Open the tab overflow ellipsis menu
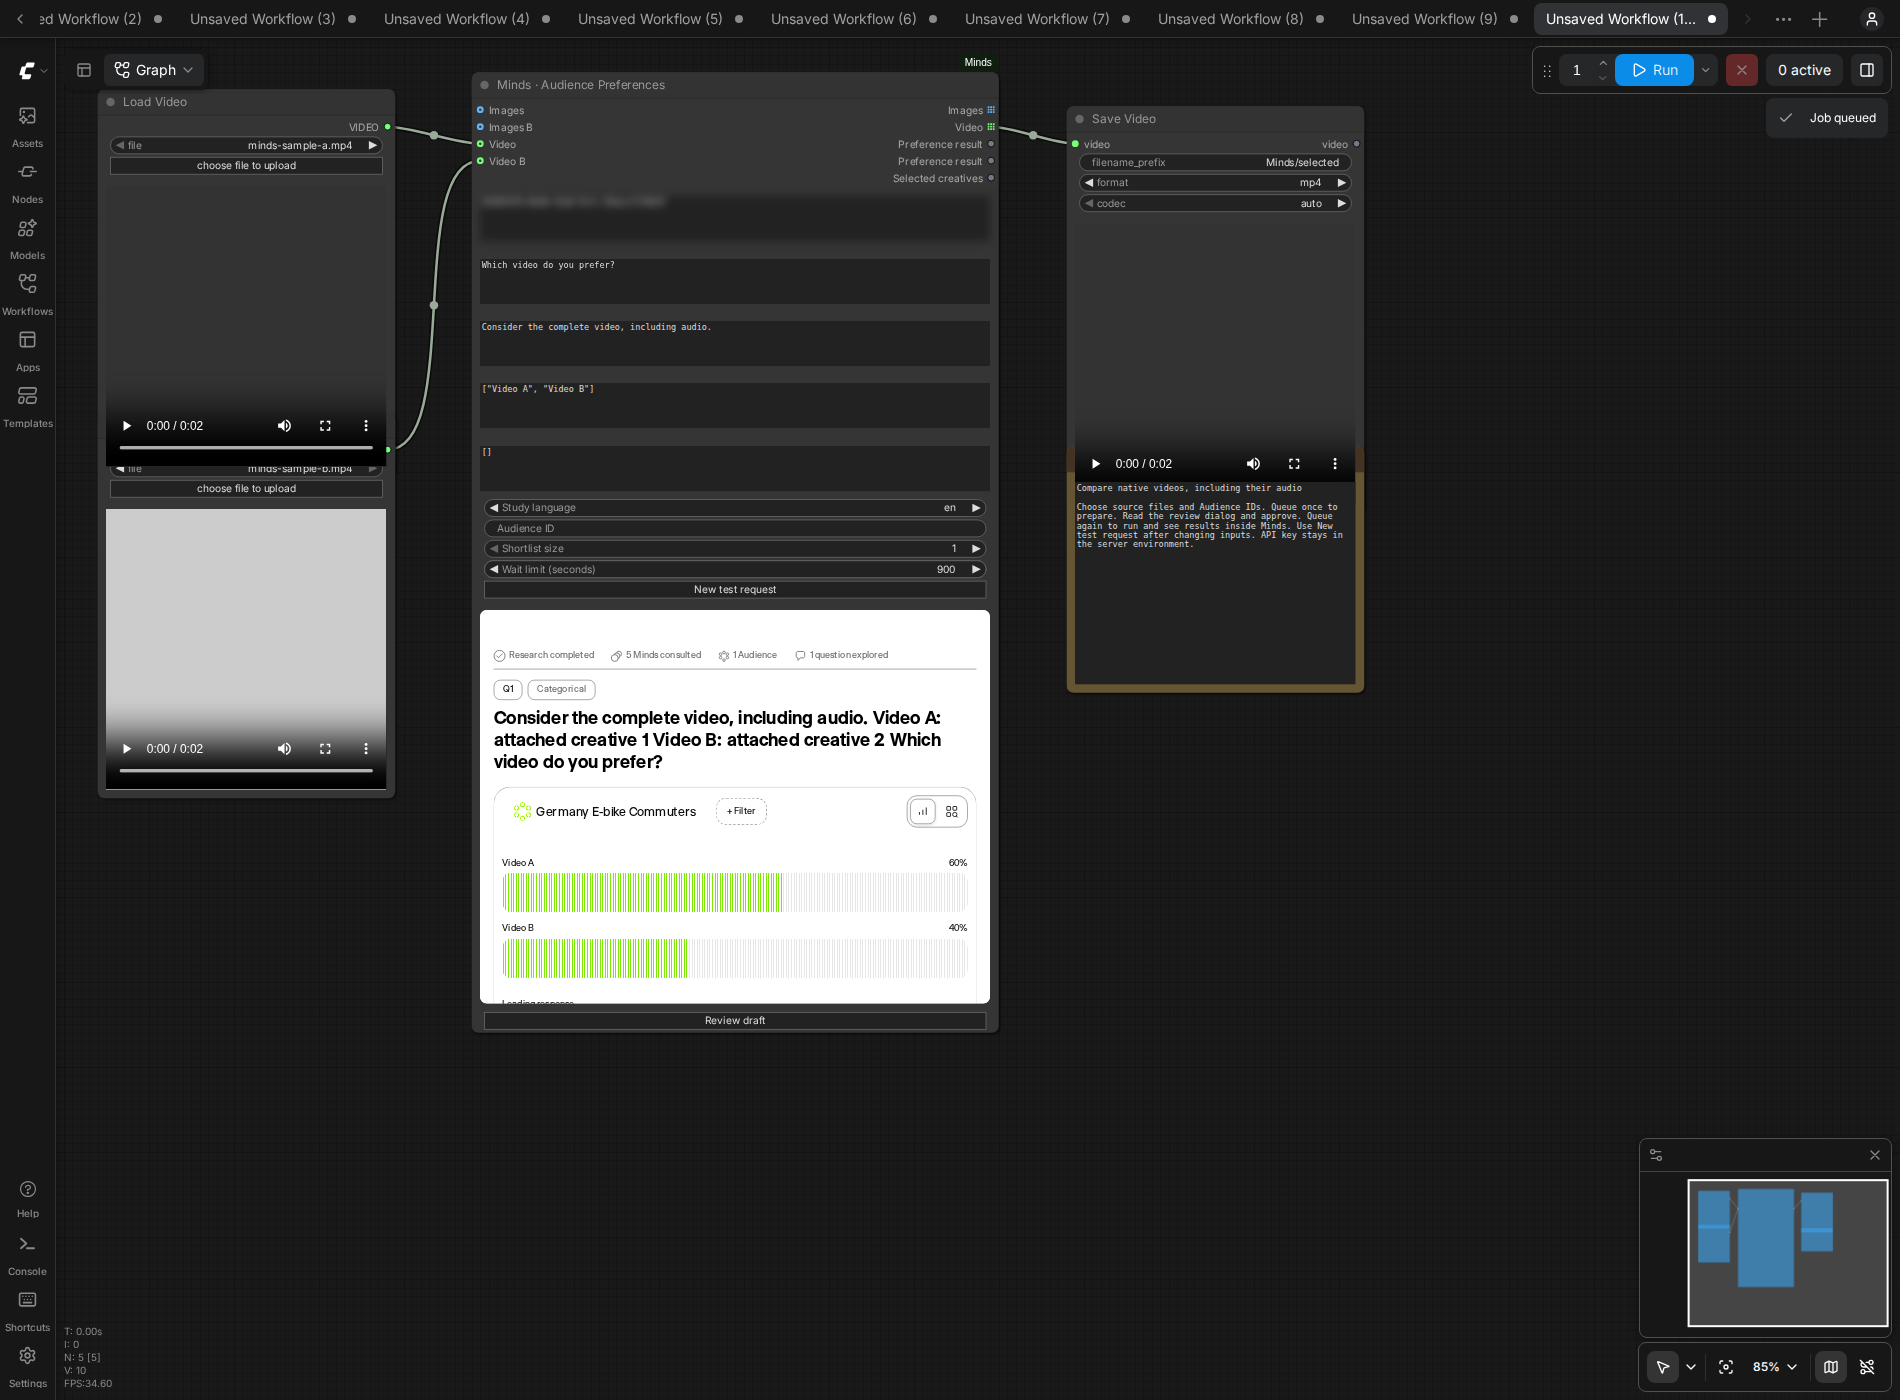This screenshot has height=1400, width=1900. pos(1783,19)
